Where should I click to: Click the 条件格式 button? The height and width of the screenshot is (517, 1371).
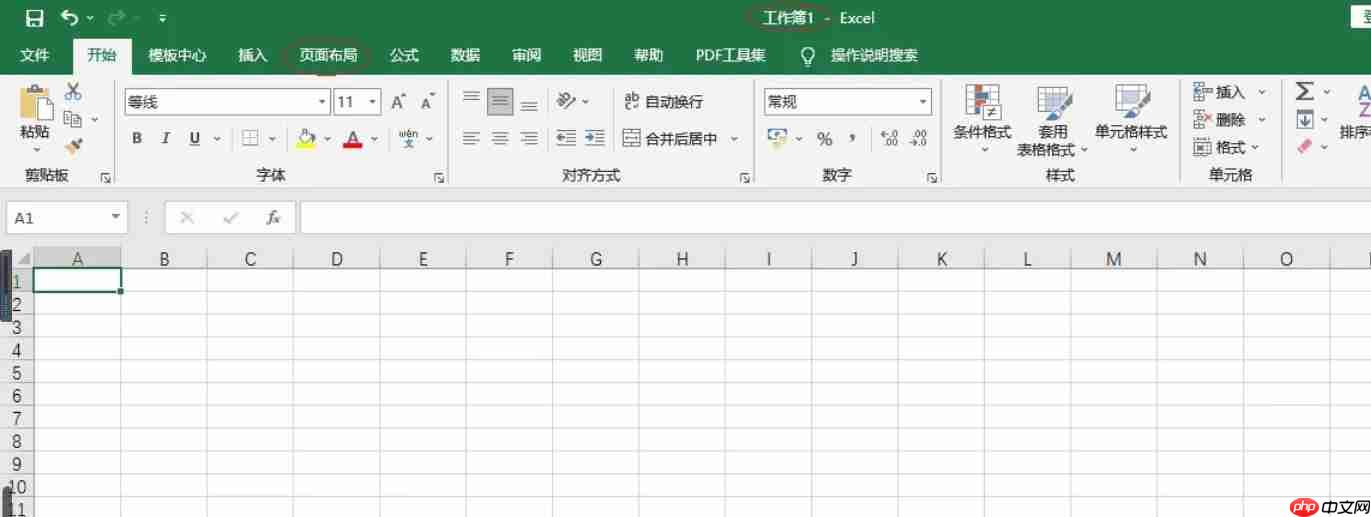982,118
